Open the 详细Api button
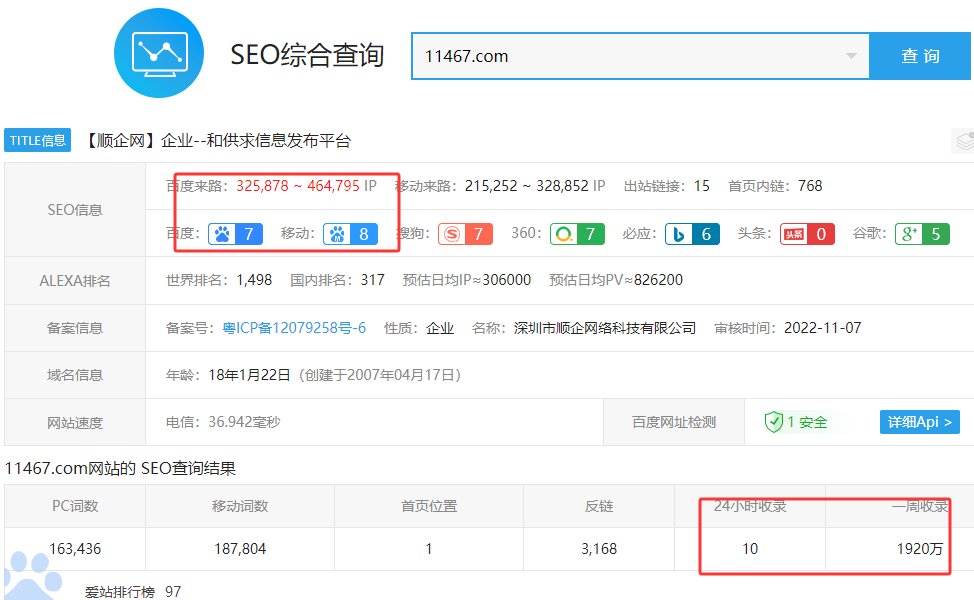974x600 pixels. pos(920,422)
